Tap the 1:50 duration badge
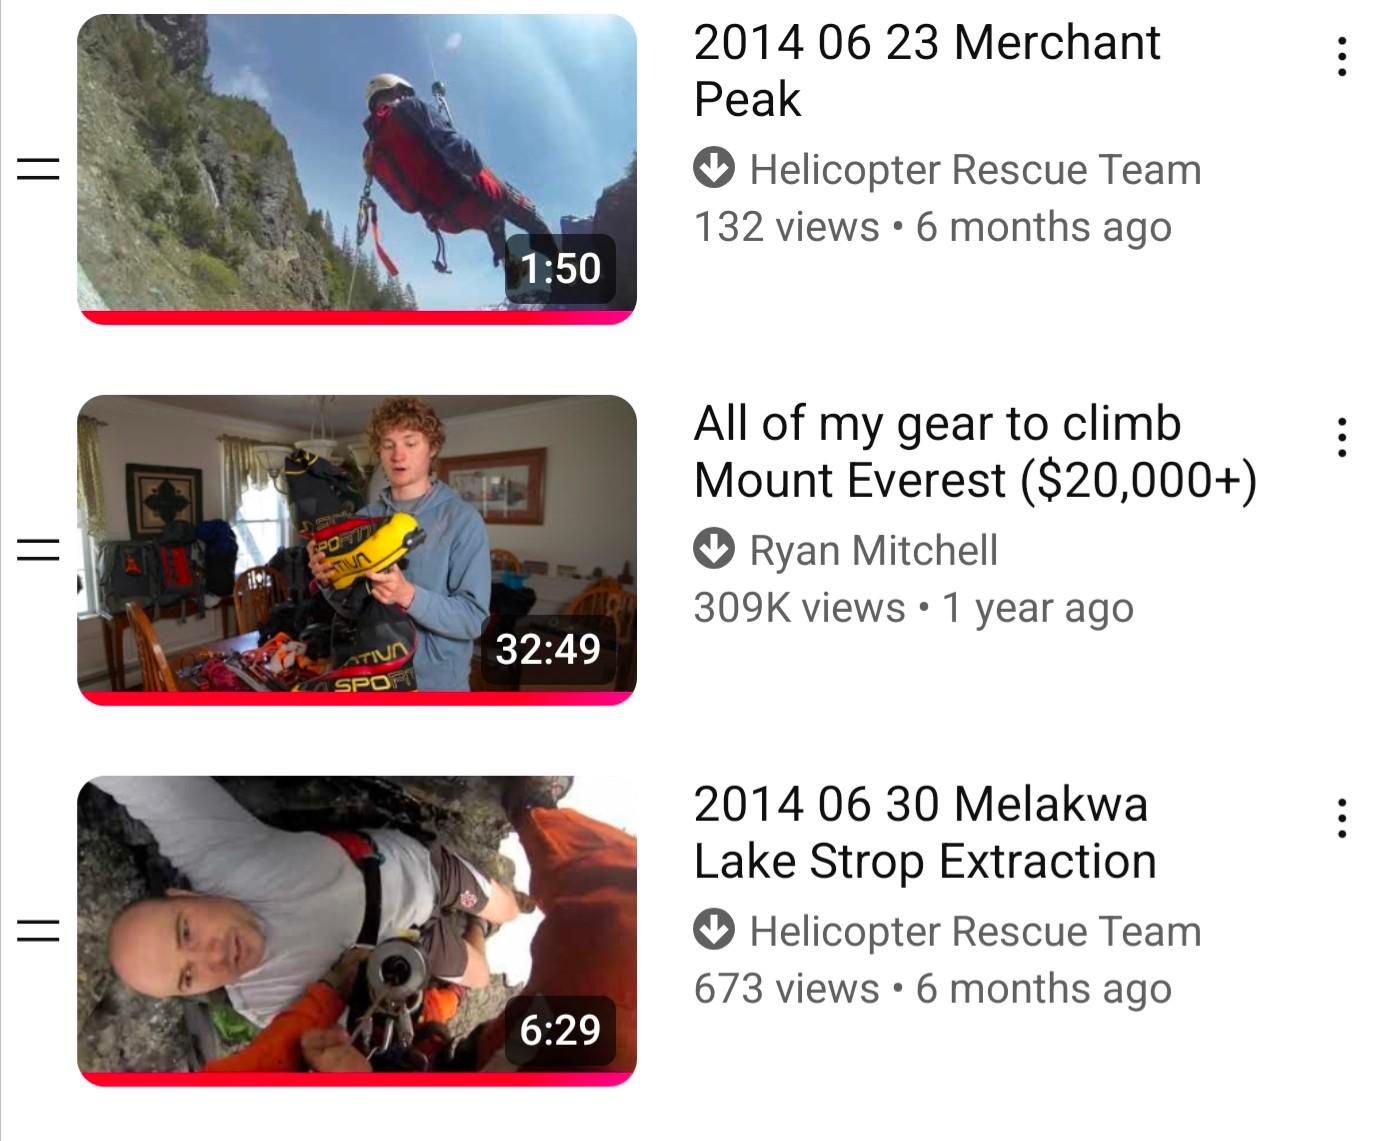The width and height of the screenshot is (1393, 1141). pyautogui.click(x=560, y=268)
